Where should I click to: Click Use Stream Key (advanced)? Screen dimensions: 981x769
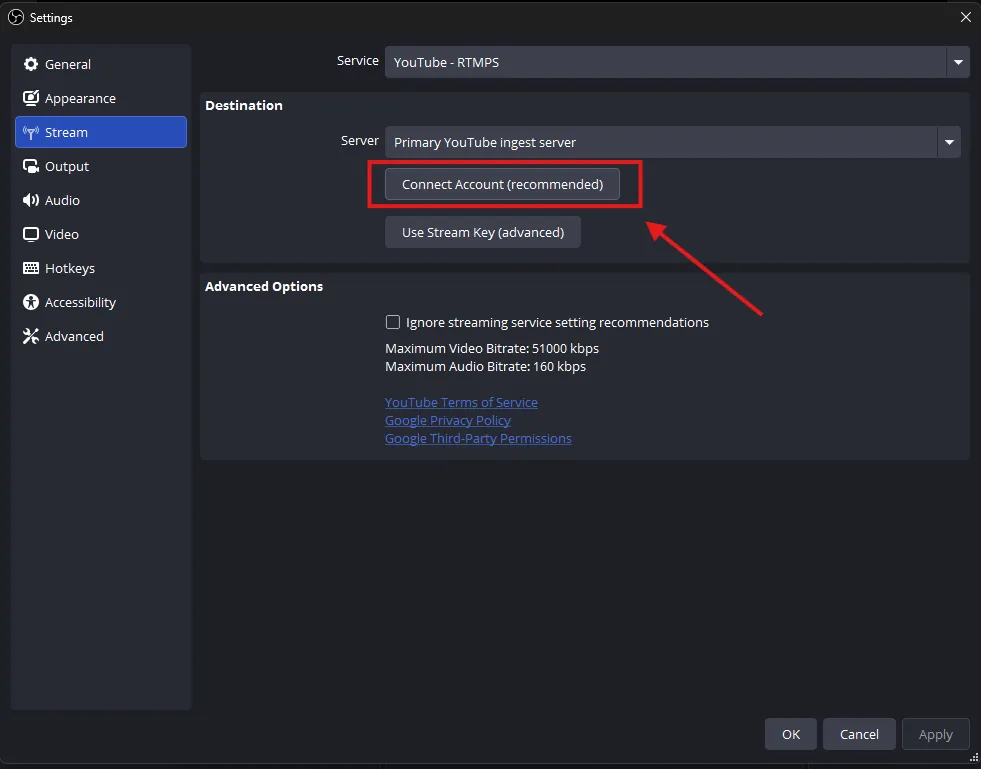click(482, 232)
